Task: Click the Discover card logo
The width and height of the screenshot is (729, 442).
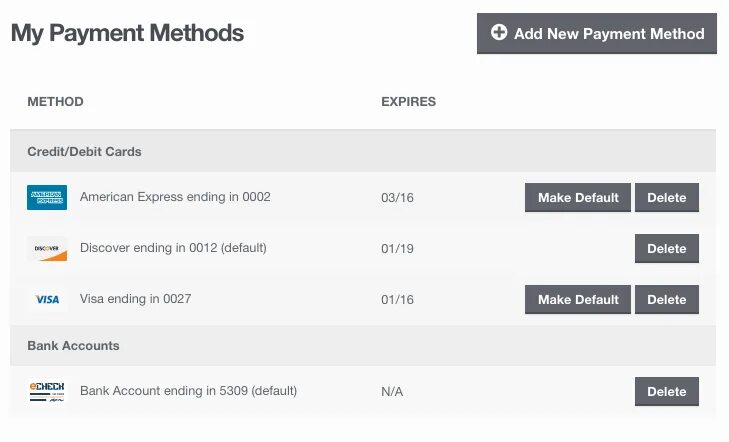Action: (47, 249)
